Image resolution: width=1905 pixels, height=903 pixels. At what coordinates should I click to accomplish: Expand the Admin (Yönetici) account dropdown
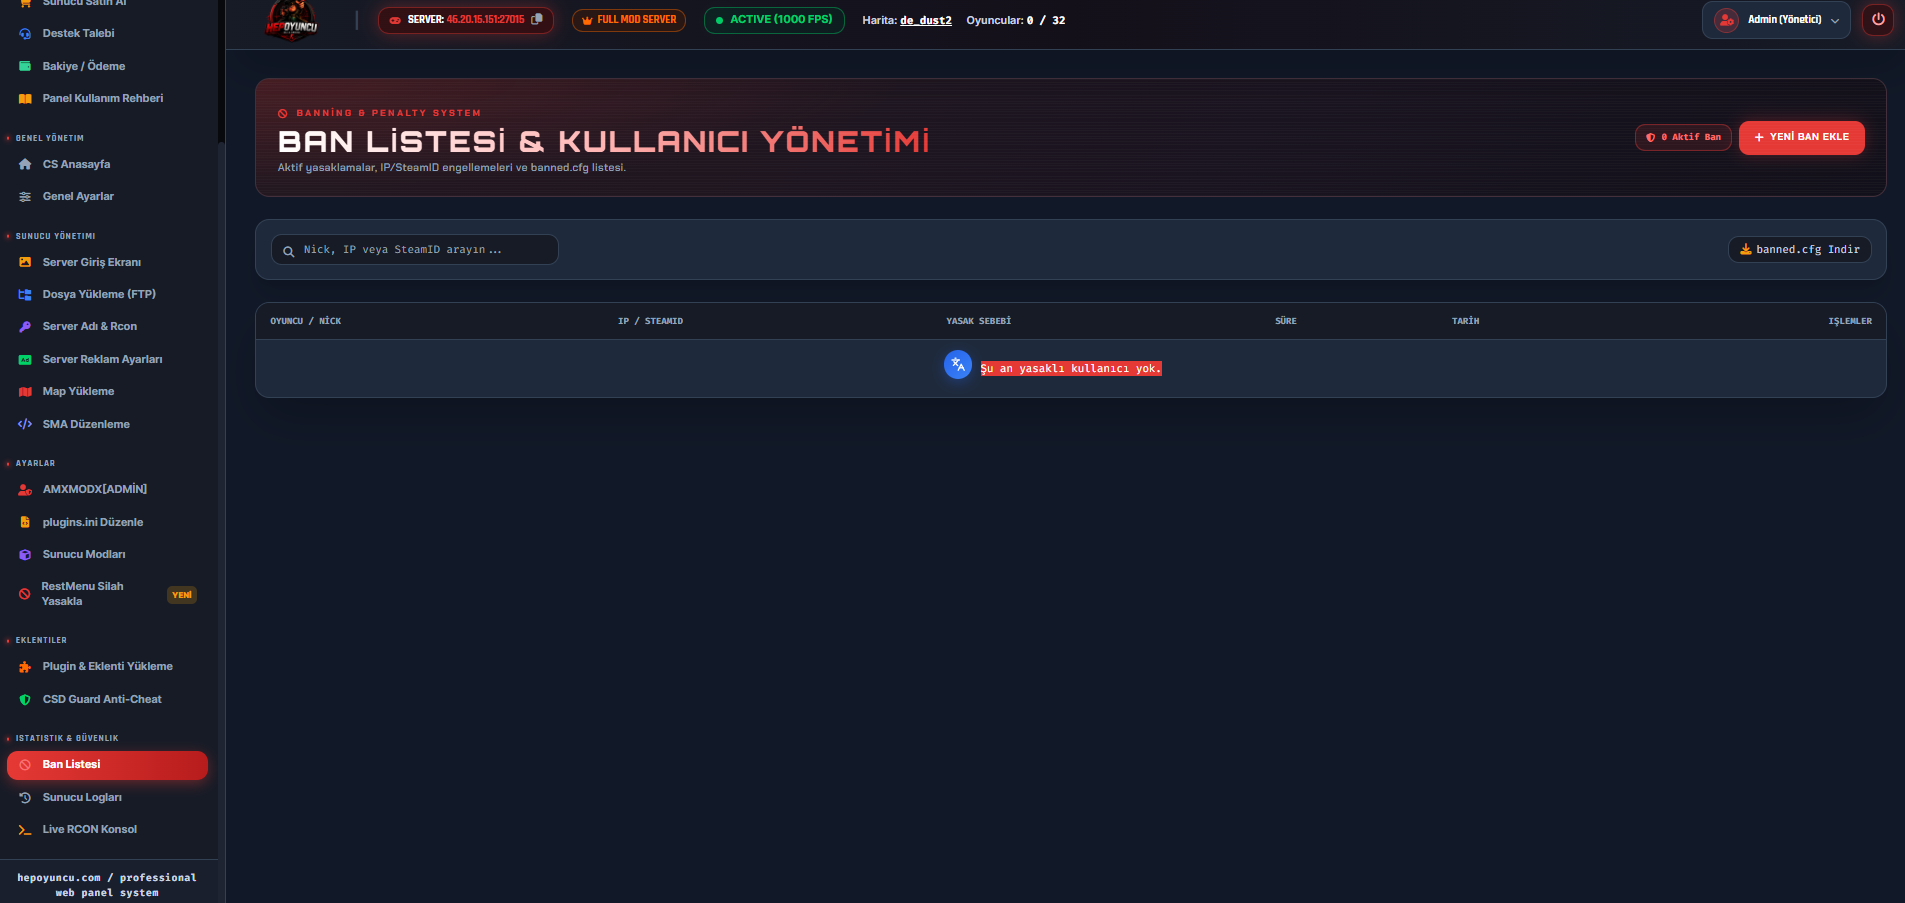point(1776,20)
